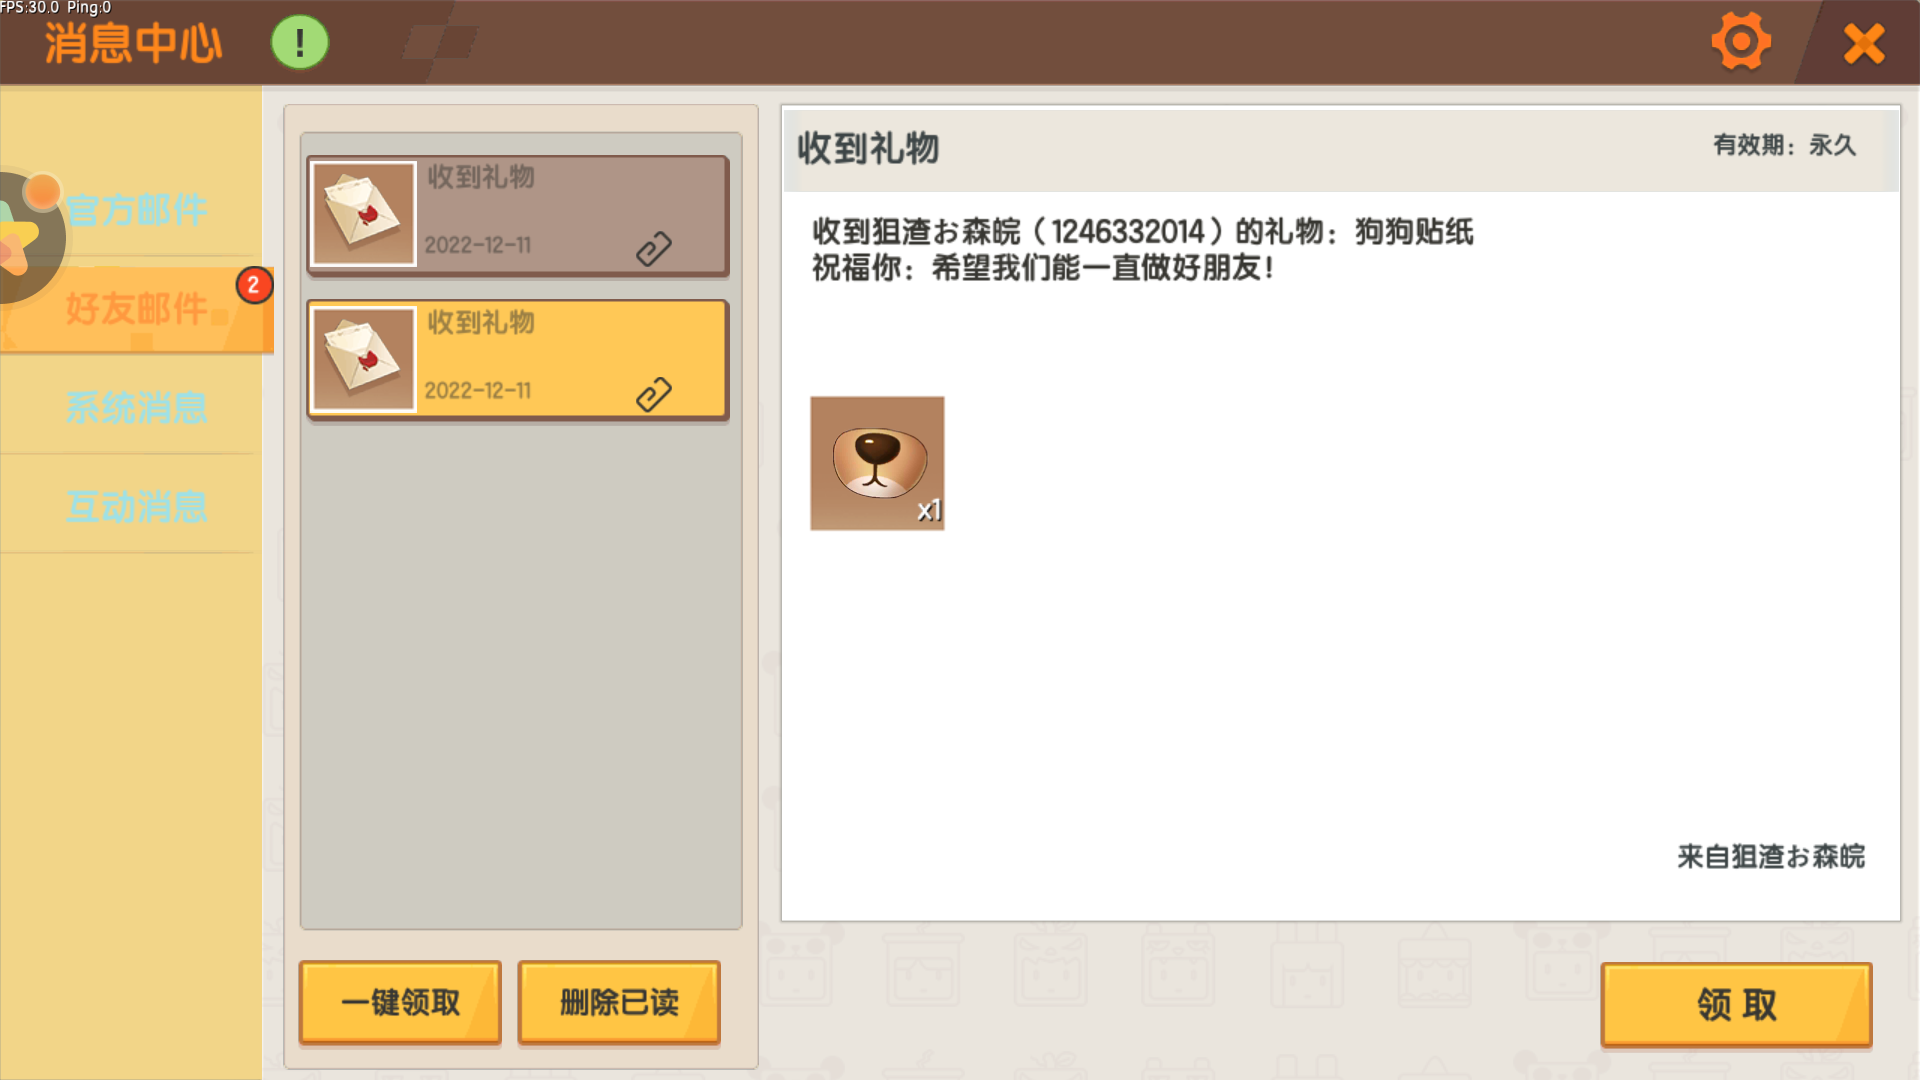The width and height of the screenshot is (1920, 1080).
Task: Claim the gift with the 领取 button
Action: click(x=1736, y=1005)
